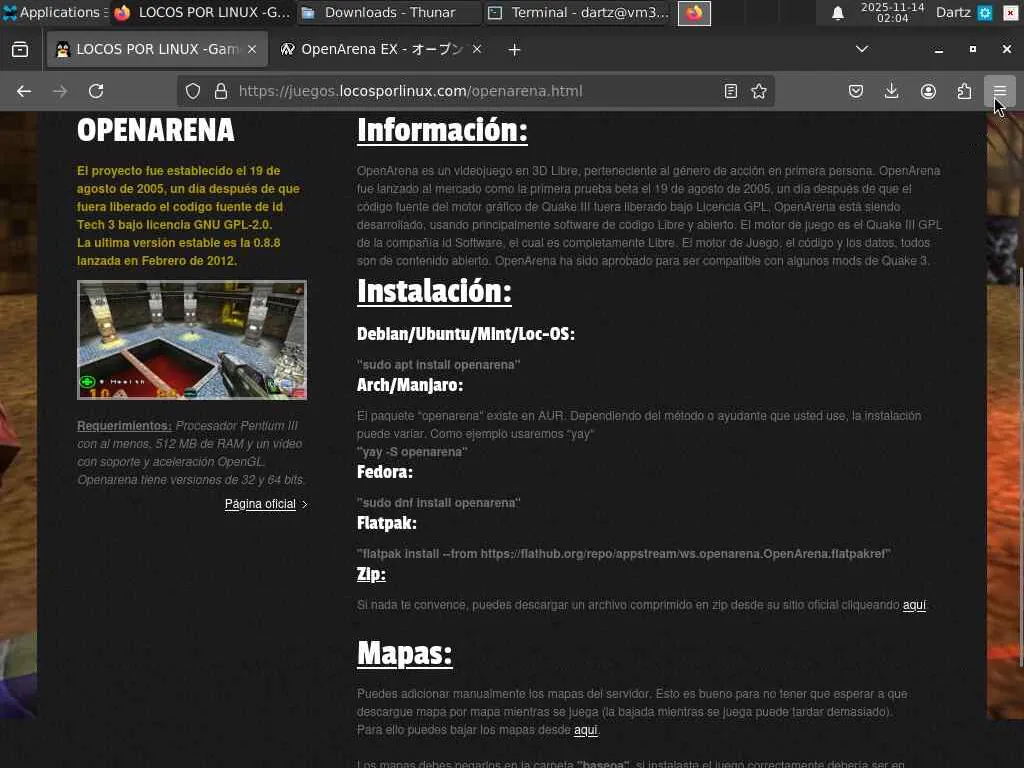Show site security padlock info
The height and width of the screenshot is (768, 1024).
pyautogui.click(x=221, y=91)
